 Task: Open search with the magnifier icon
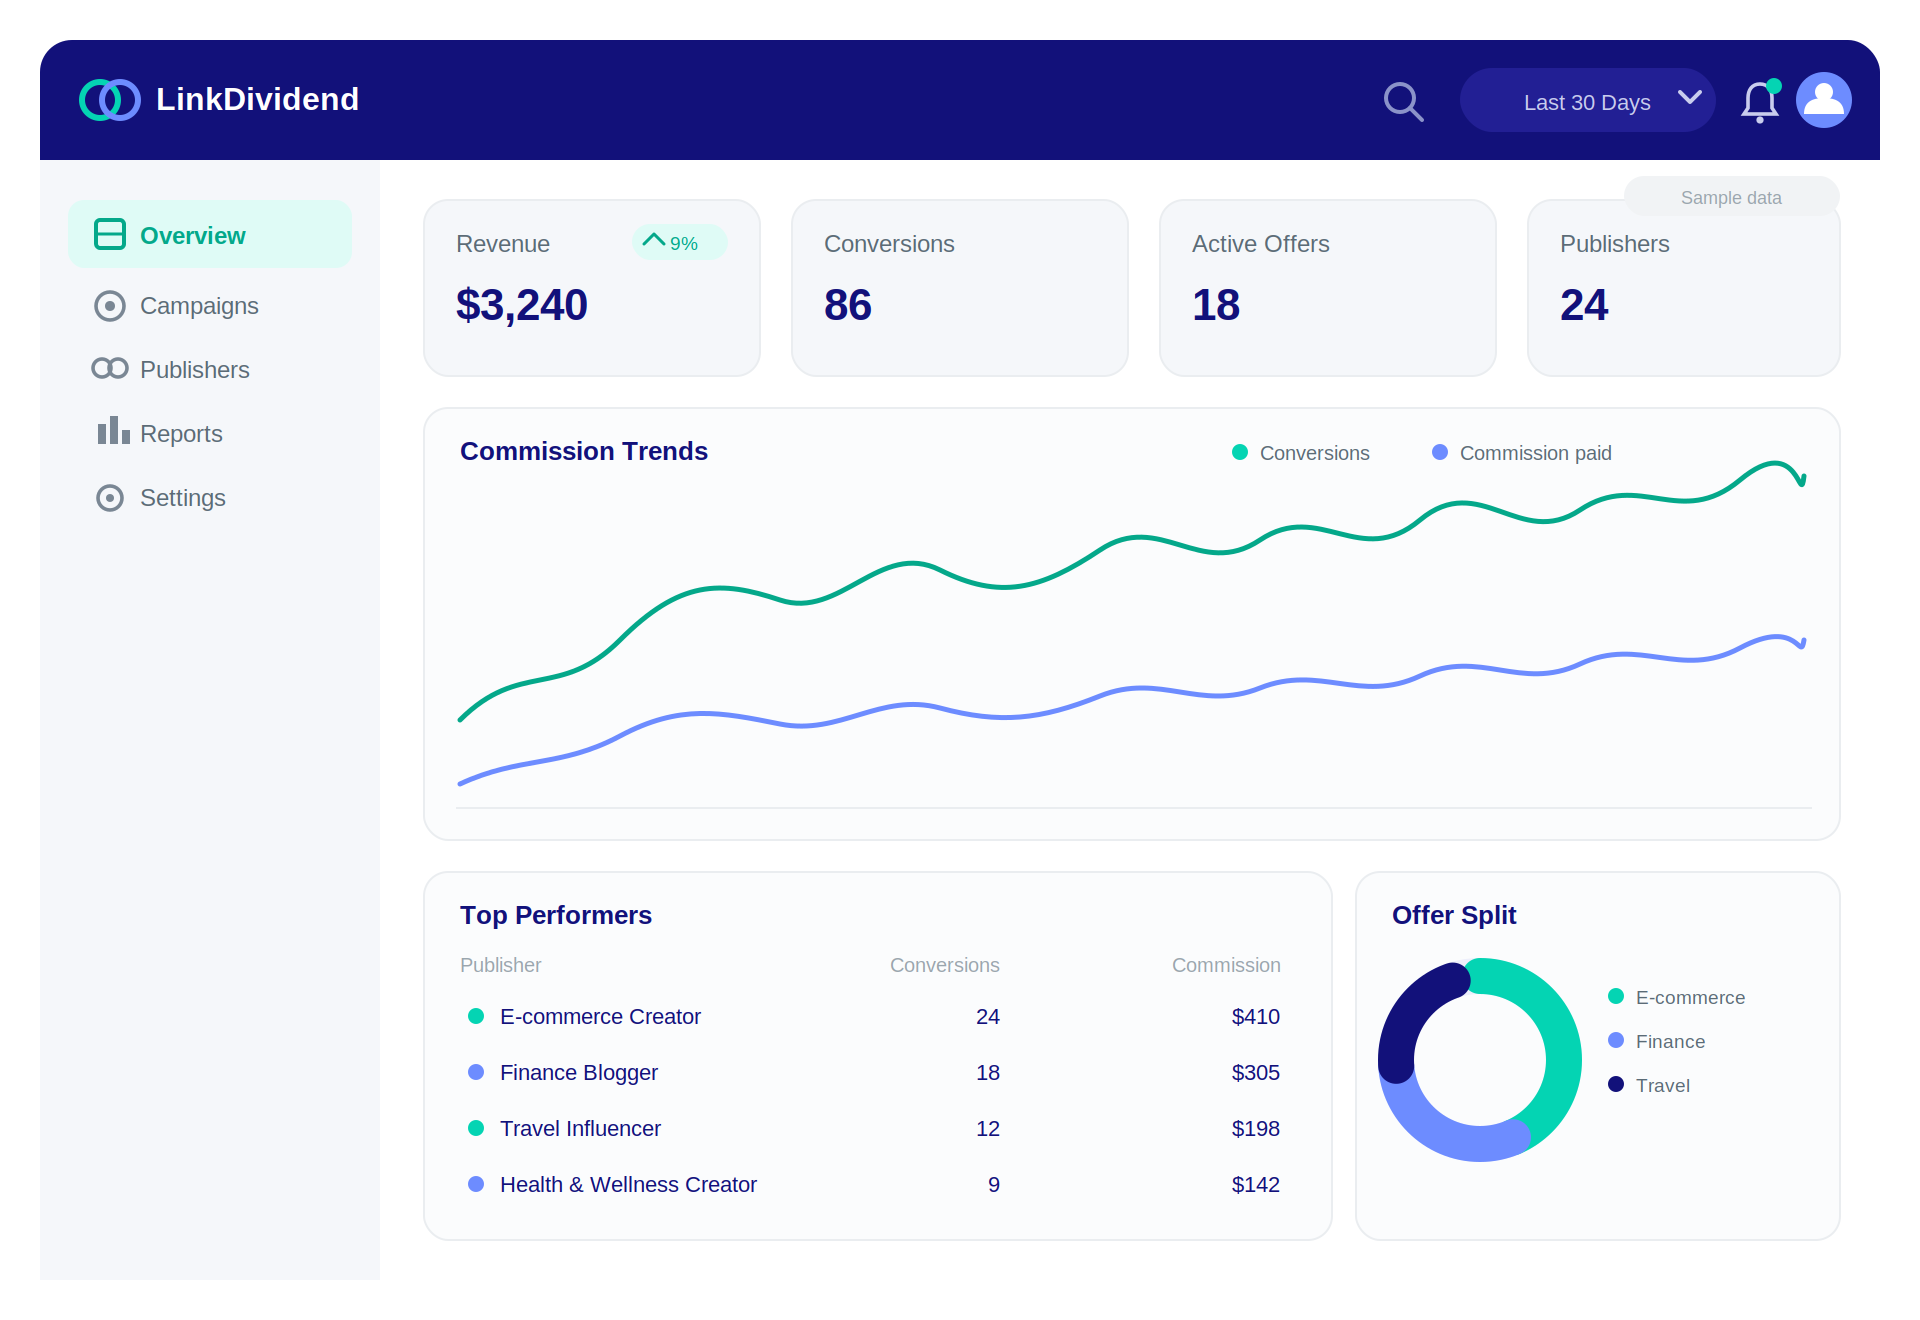point(1403,101)
